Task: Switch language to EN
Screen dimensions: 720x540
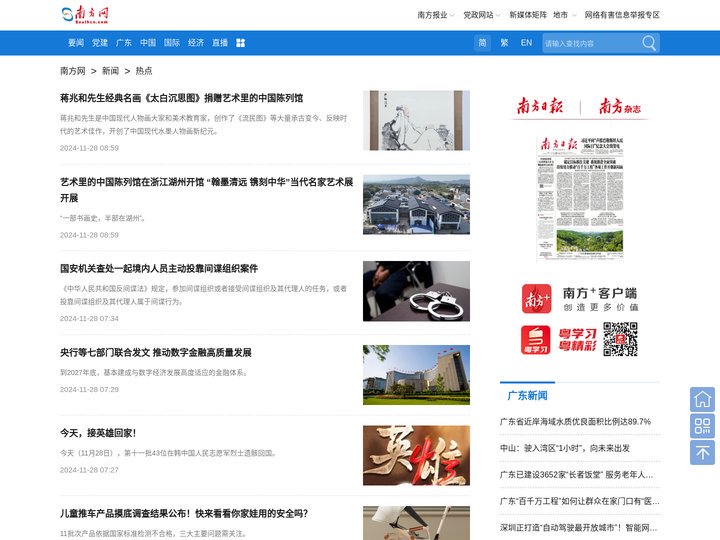Action: (526, 43)
